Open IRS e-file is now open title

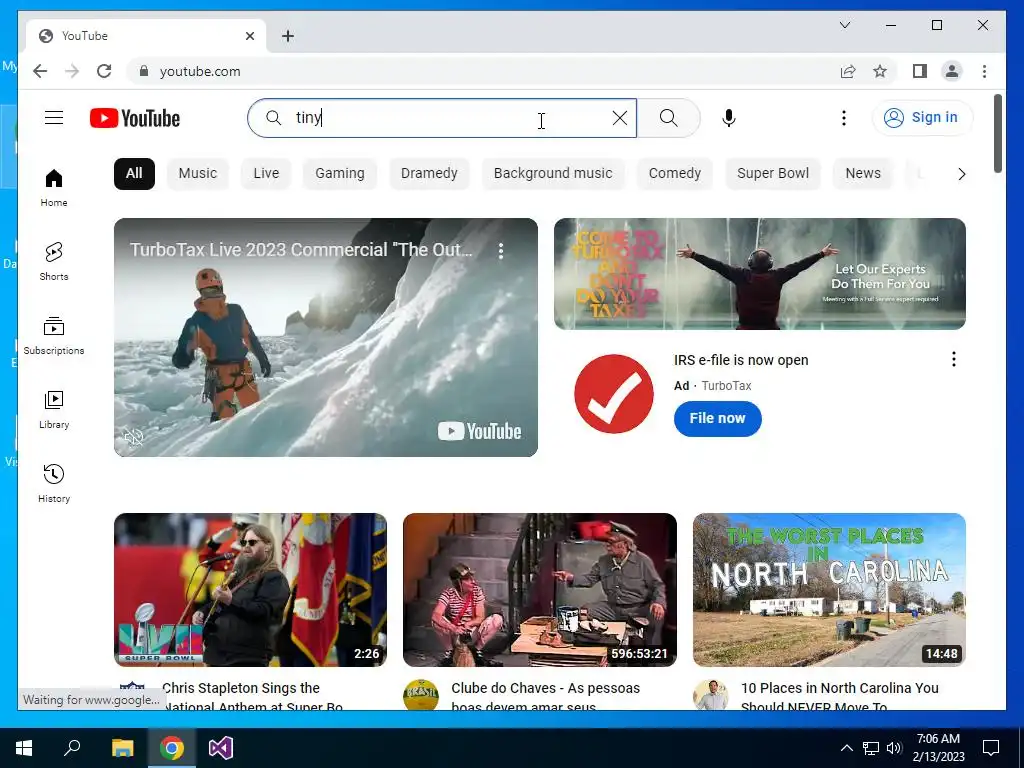coord(741,360)
